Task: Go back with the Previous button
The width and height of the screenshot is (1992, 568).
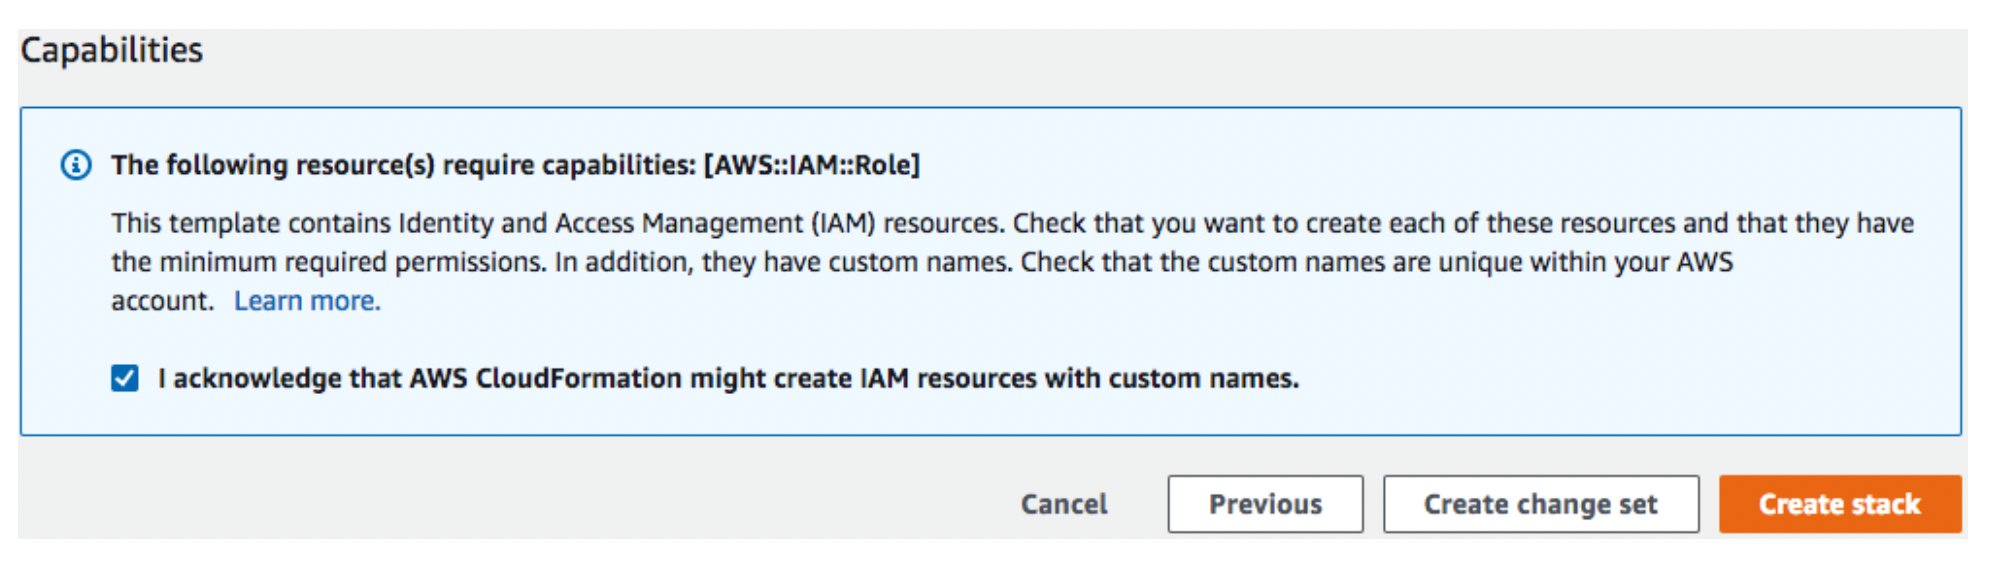Action: (1265, 504)
